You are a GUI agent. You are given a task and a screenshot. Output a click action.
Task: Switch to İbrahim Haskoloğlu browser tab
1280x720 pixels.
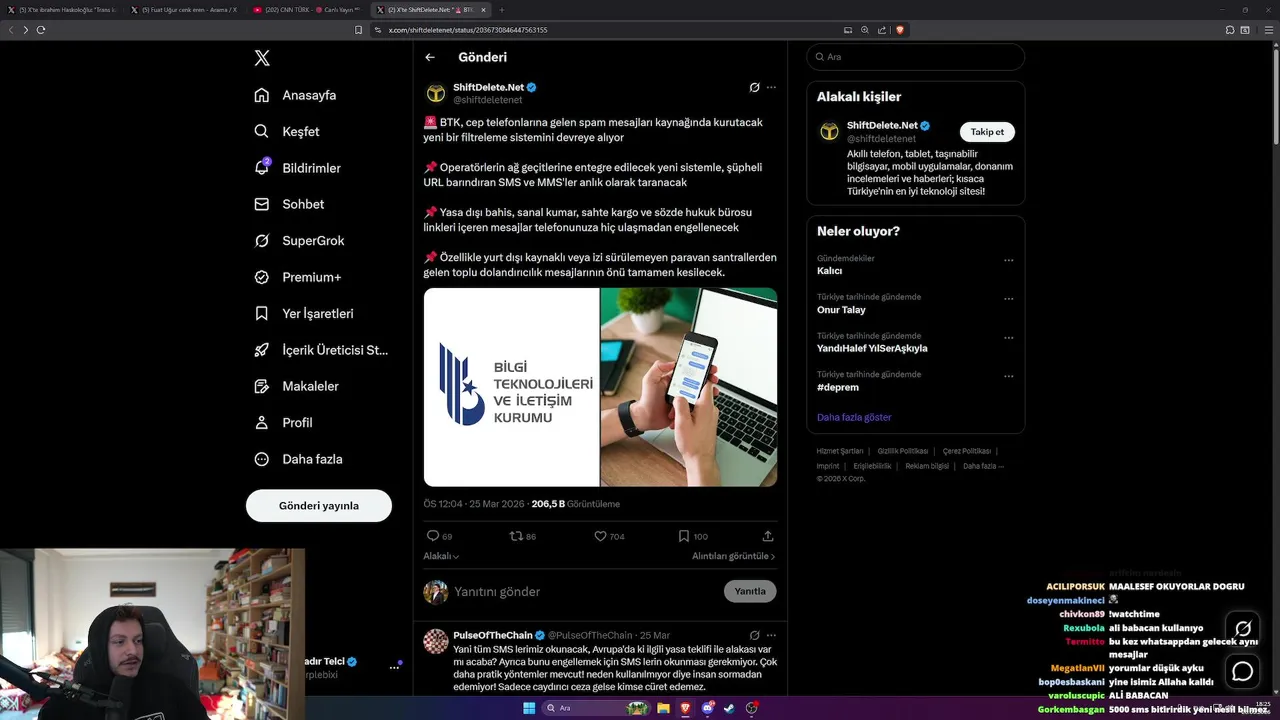click(62, 10)
